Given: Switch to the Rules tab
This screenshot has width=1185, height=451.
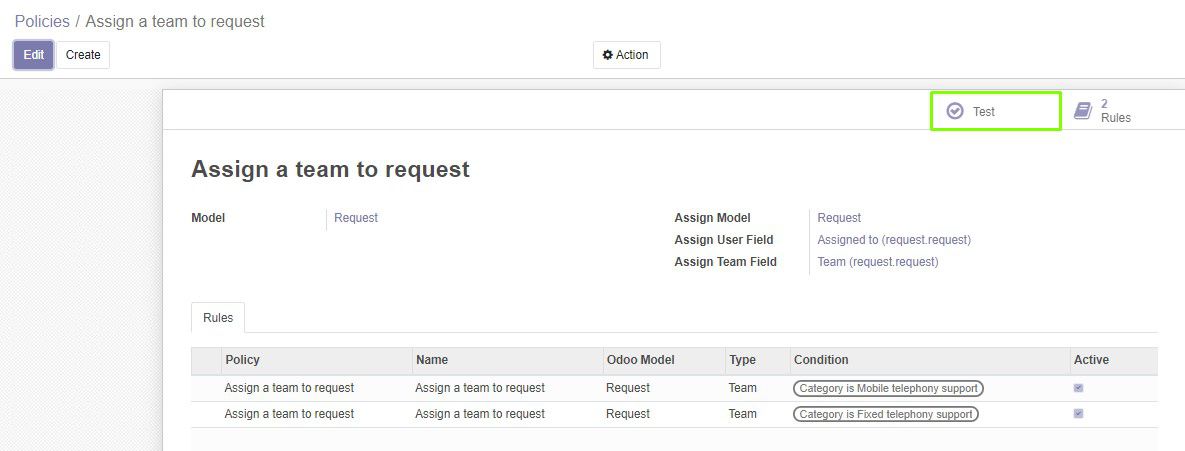Looking at the screenshot, I should pyautogui.click(x=218, y=318).
